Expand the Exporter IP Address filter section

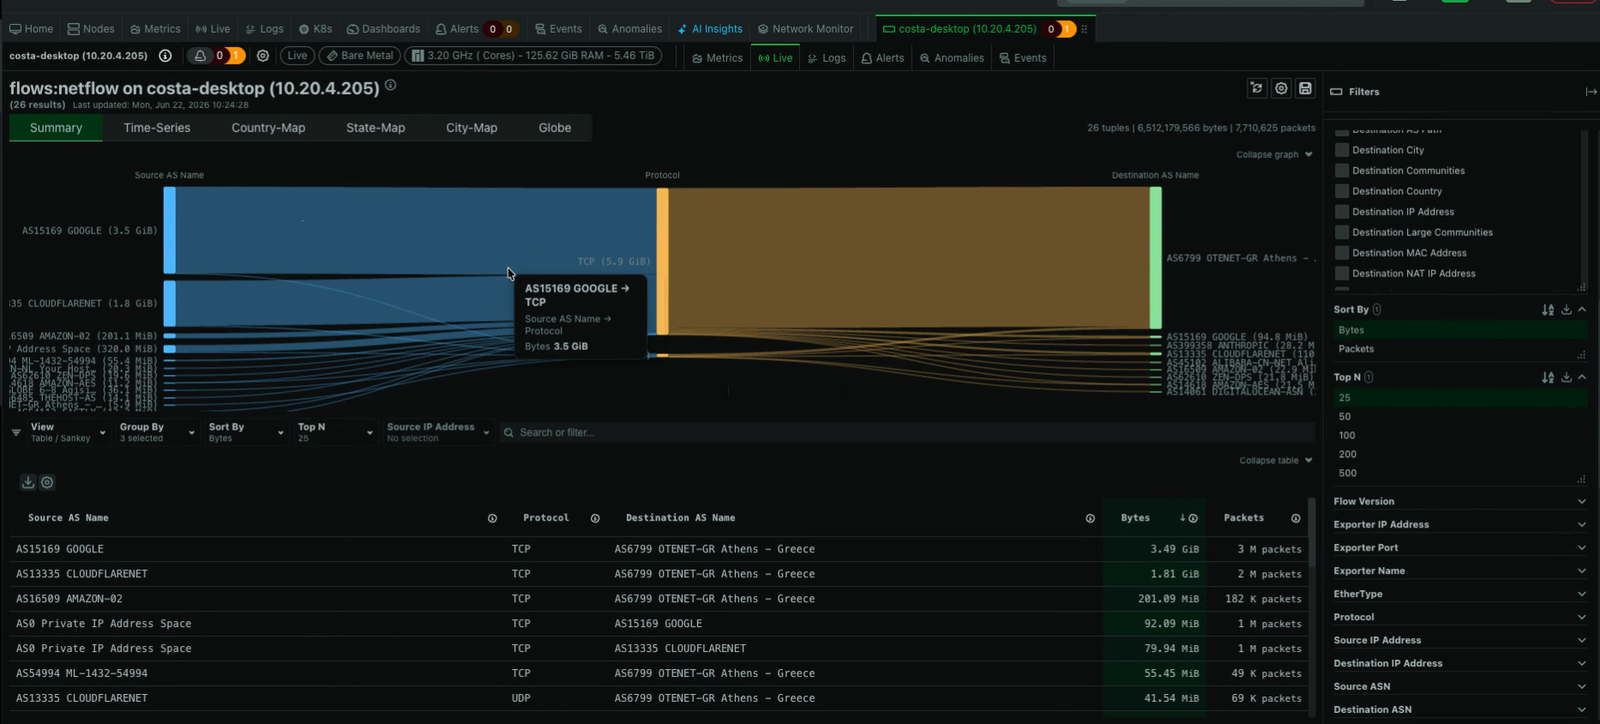click(x=1459, y=524)
